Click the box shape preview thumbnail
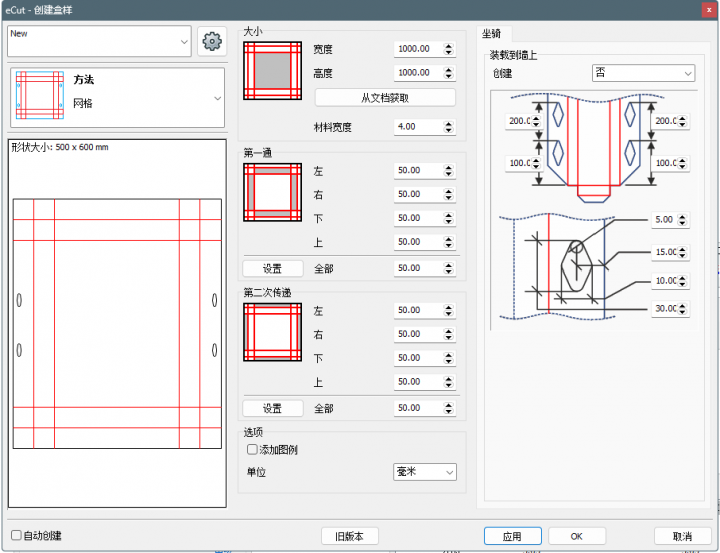The height and width of the screenshot is (553, 720). pyautogui.click(x=117, y=325)
